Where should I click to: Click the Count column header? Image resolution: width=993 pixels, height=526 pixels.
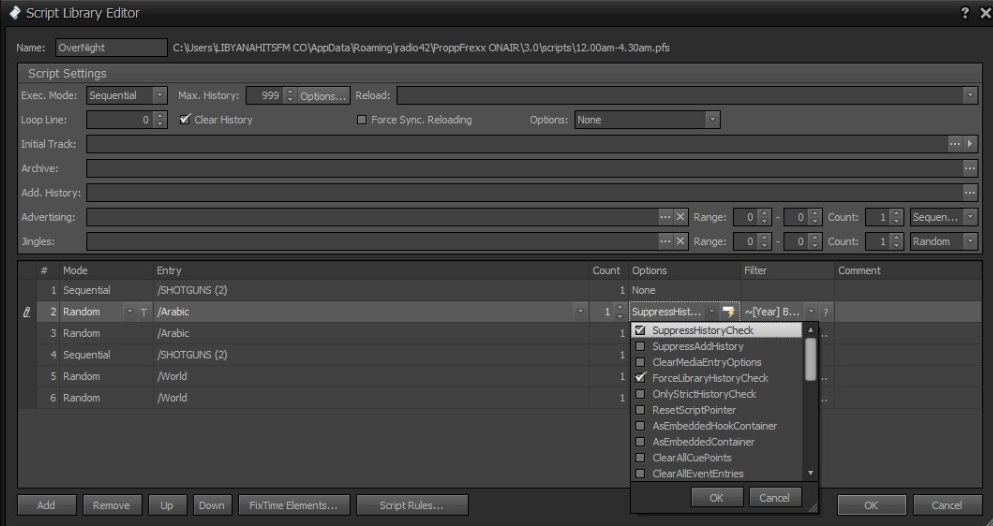608,270
